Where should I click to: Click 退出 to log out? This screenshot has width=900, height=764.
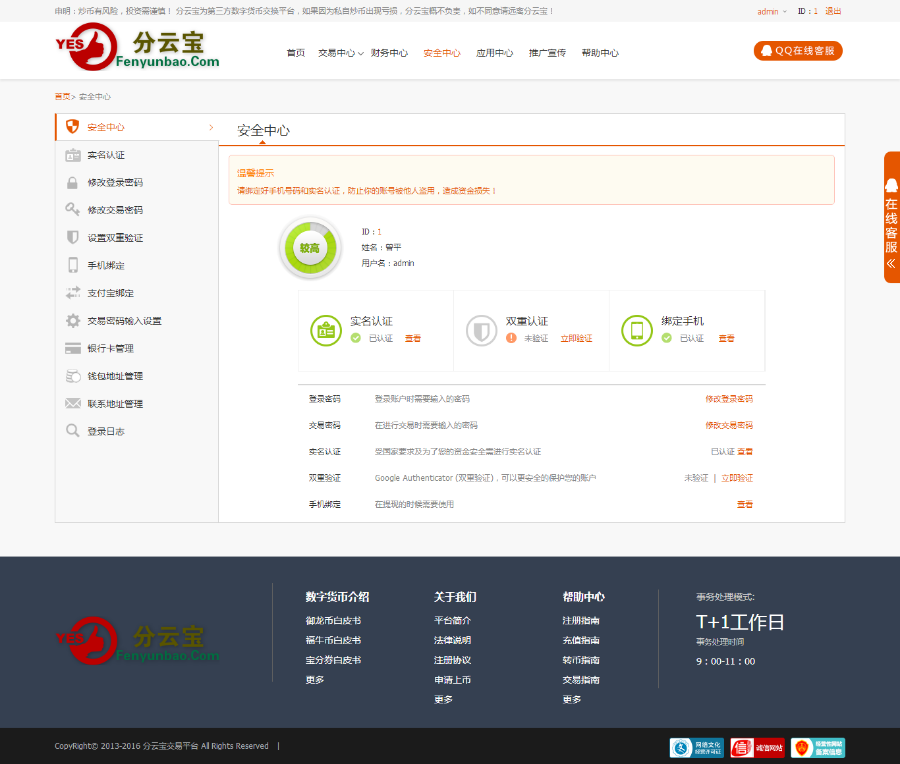point(833,11)
